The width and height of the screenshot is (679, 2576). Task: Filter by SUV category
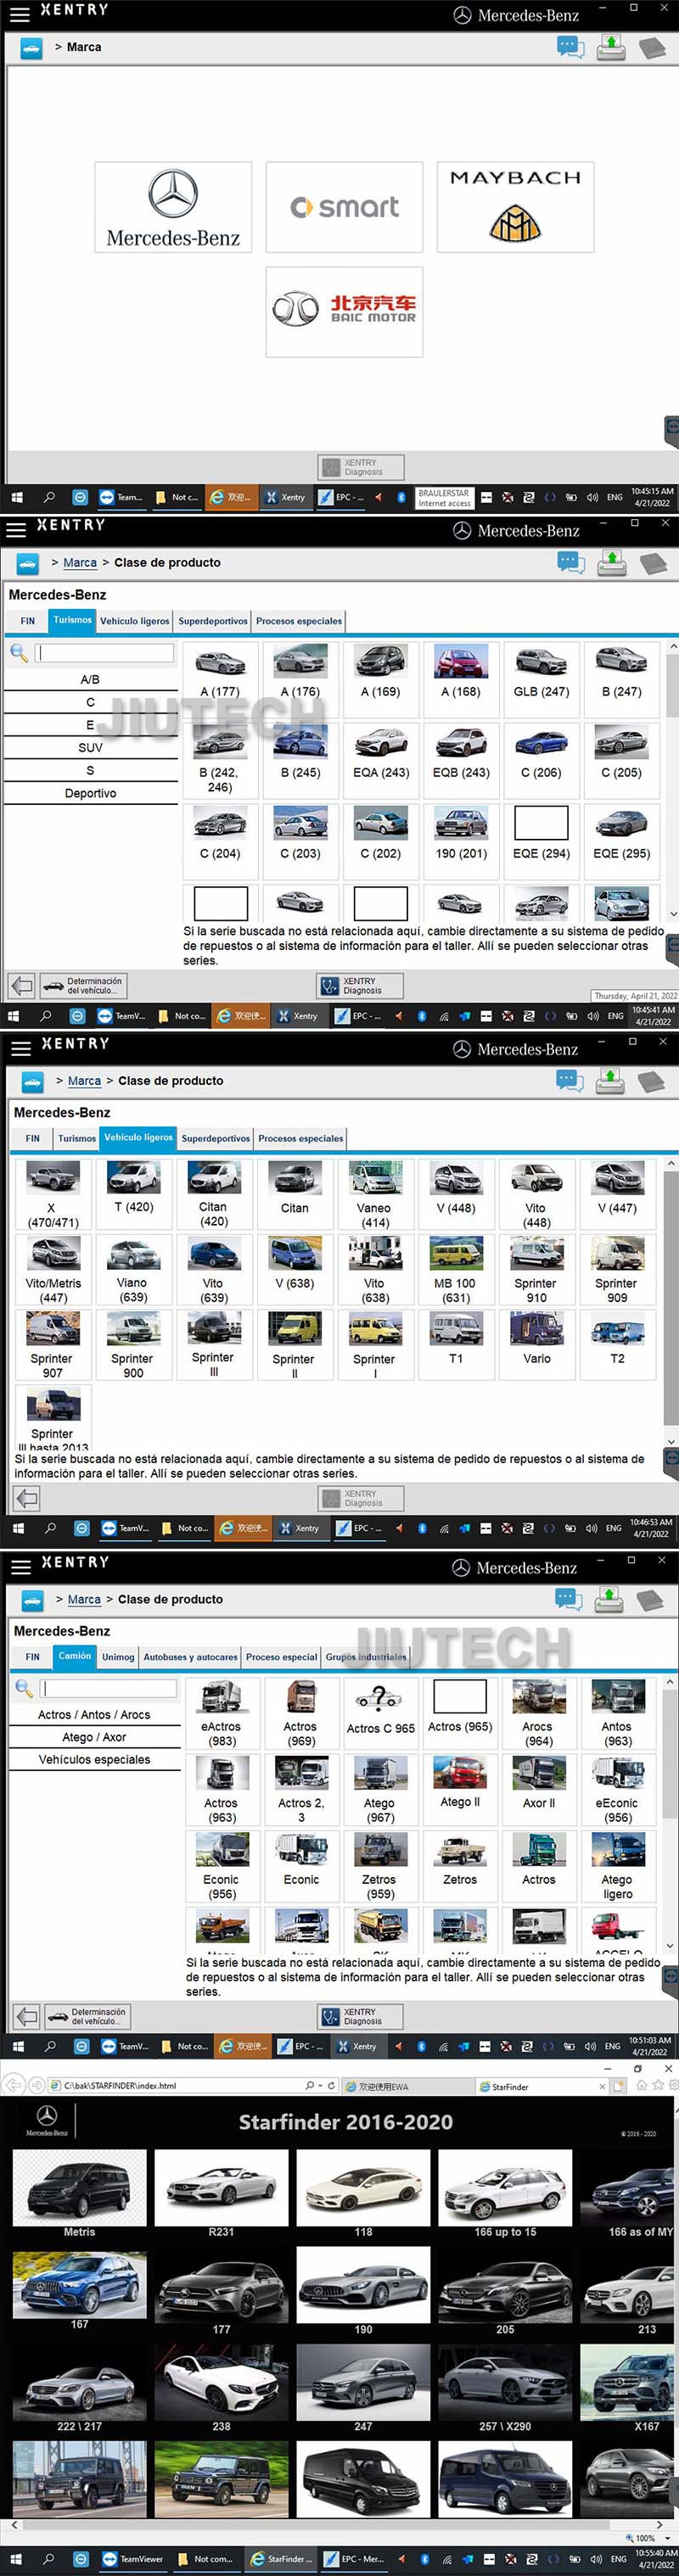coord(91,747)
